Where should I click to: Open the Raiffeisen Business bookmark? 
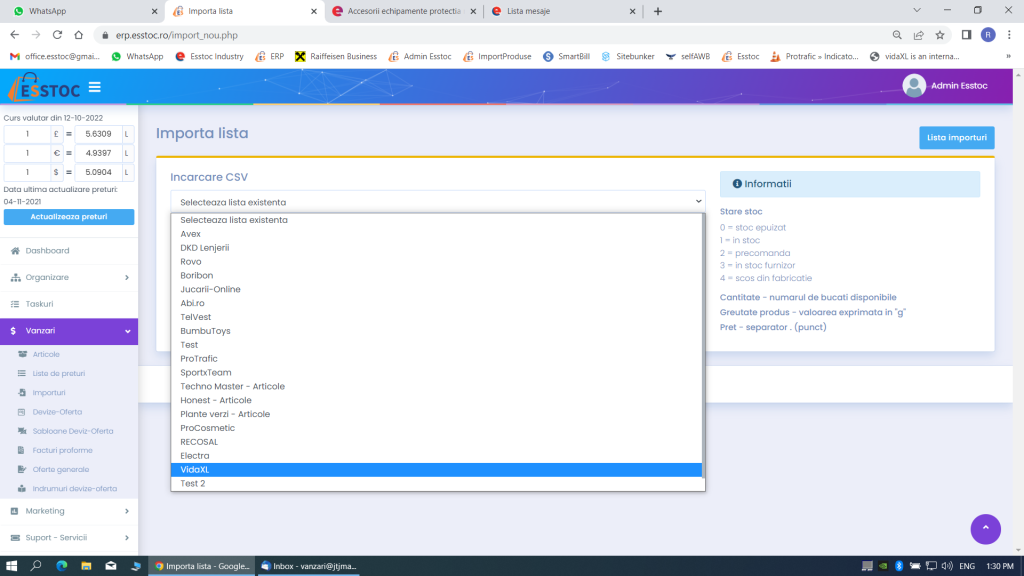coord(336,57)
